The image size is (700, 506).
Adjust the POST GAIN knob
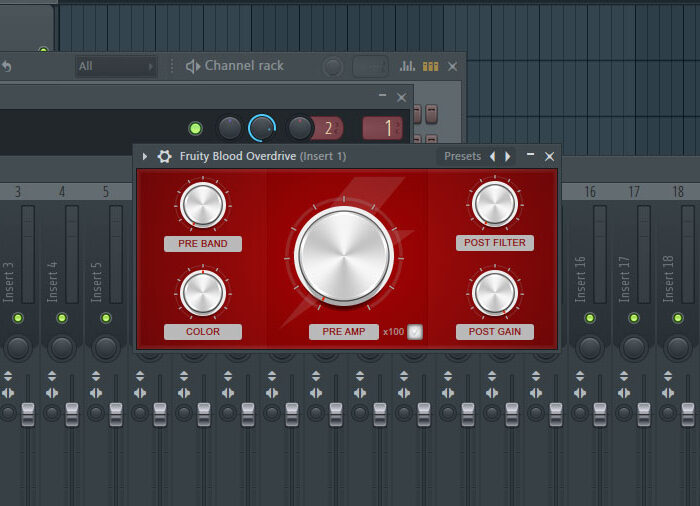[x=495, y=293]
